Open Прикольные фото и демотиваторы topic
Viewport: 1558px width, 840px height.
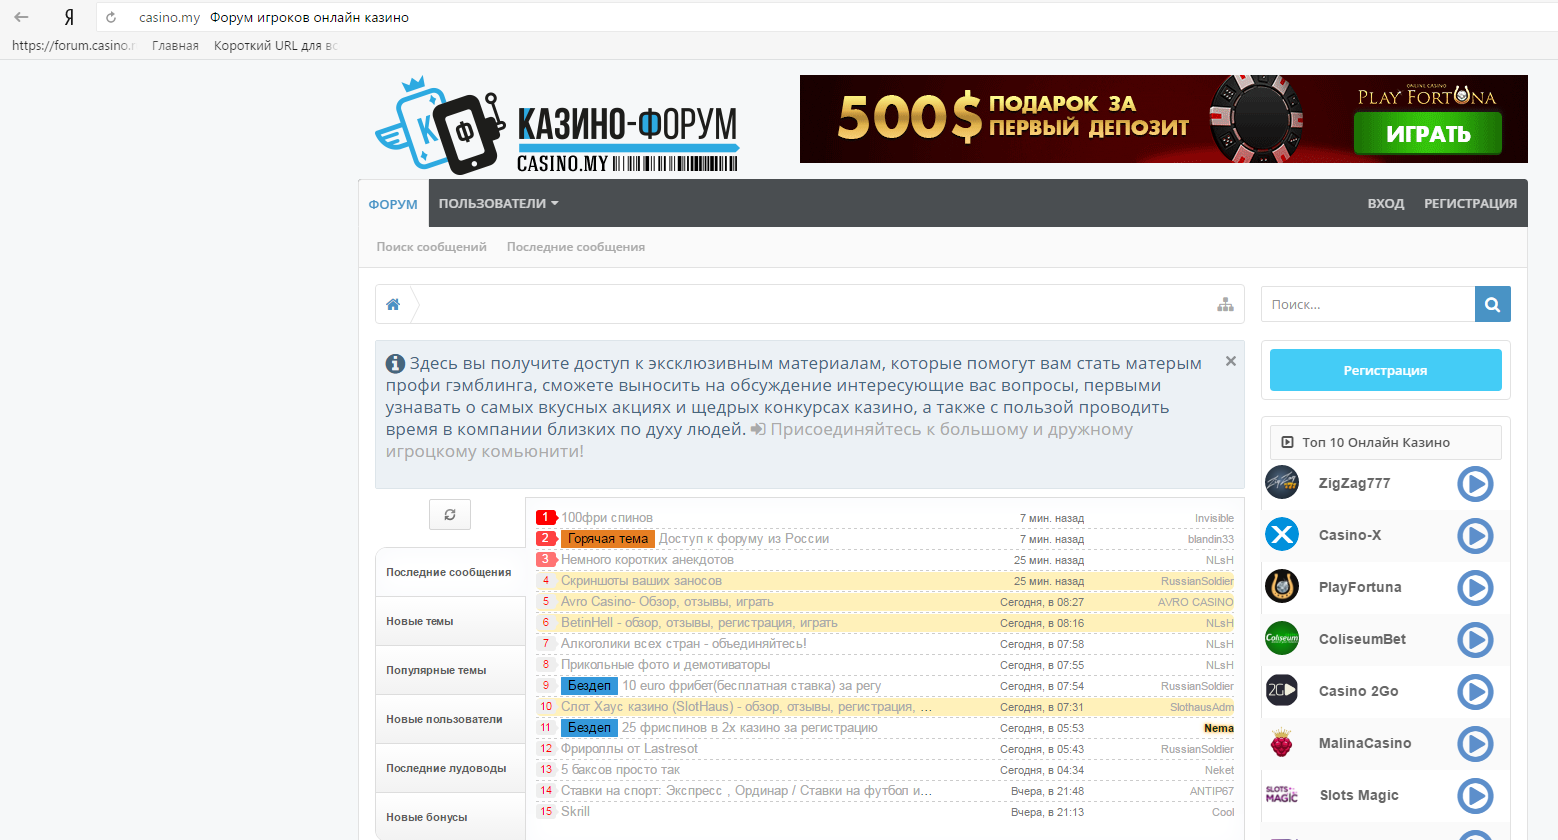[x=666, y=665]
